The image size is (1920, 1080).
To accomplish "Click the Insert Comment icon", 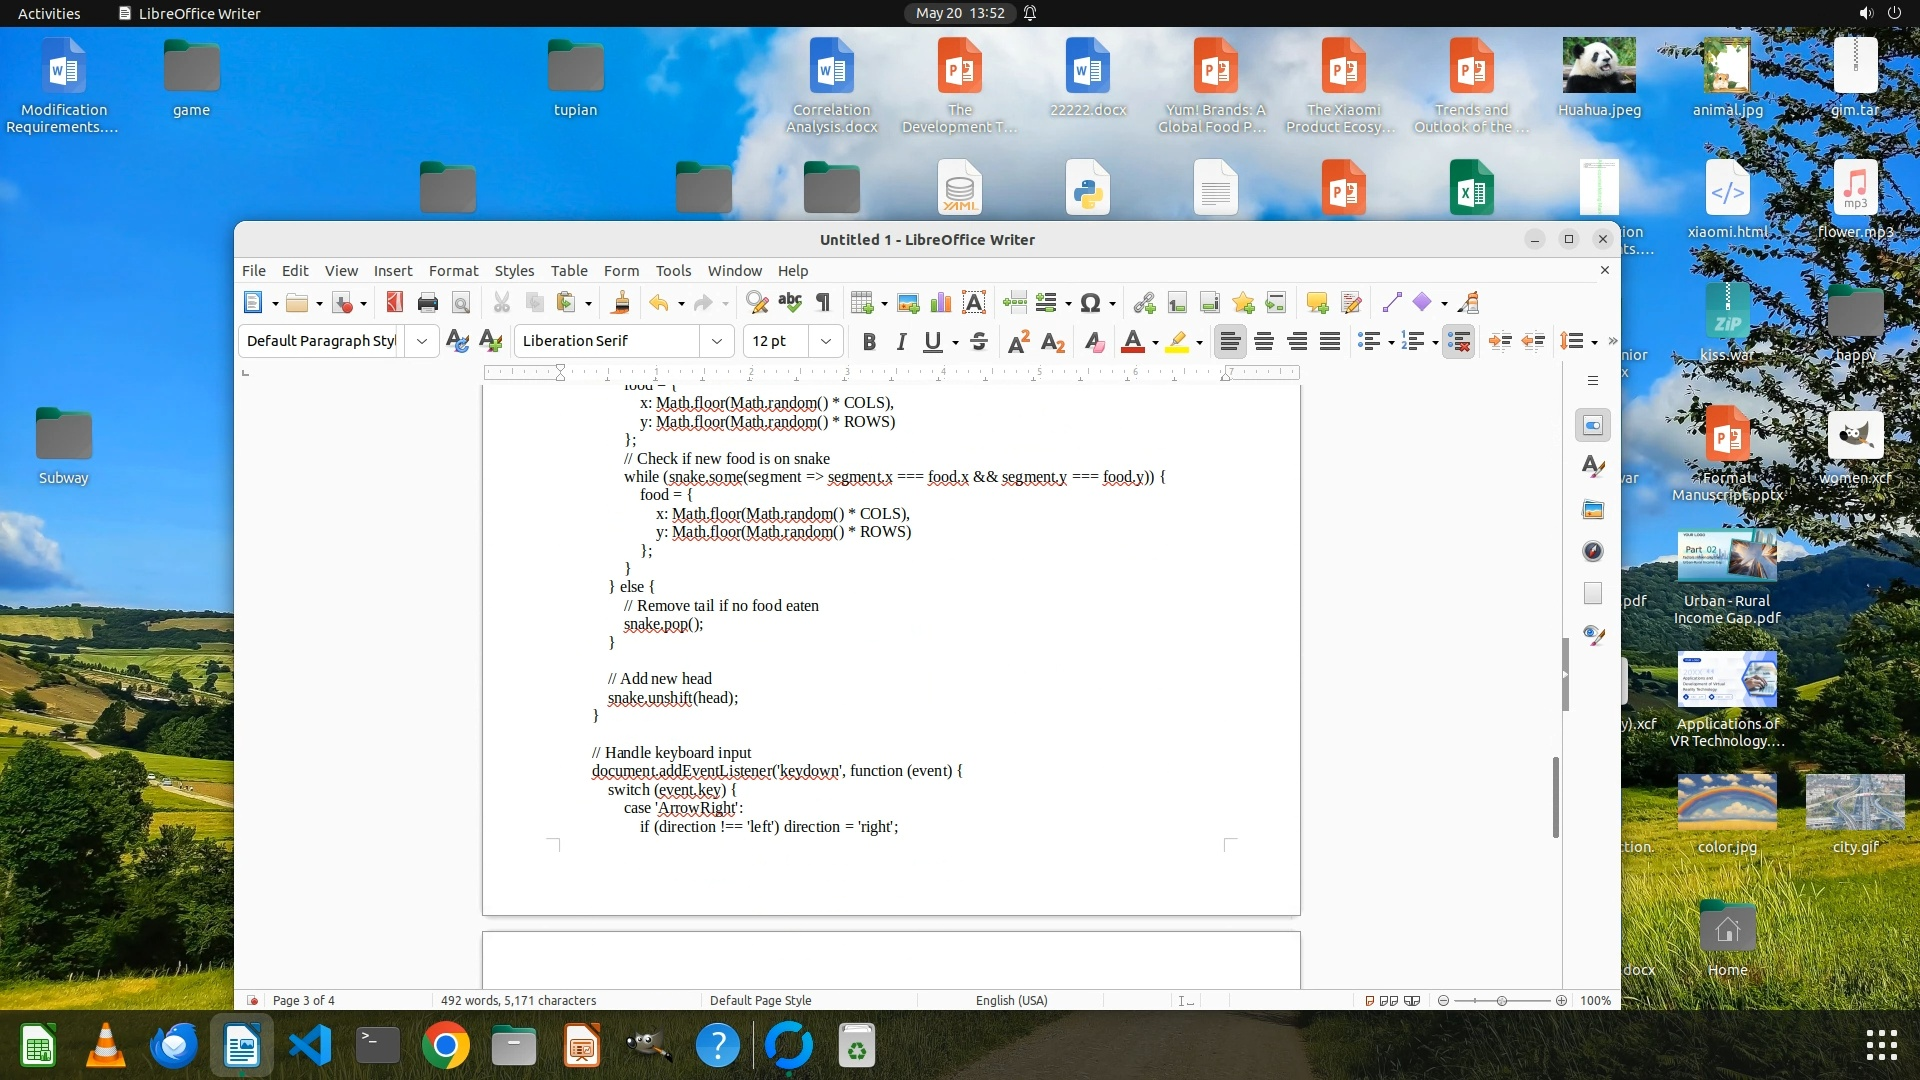I will [1316, 303].
